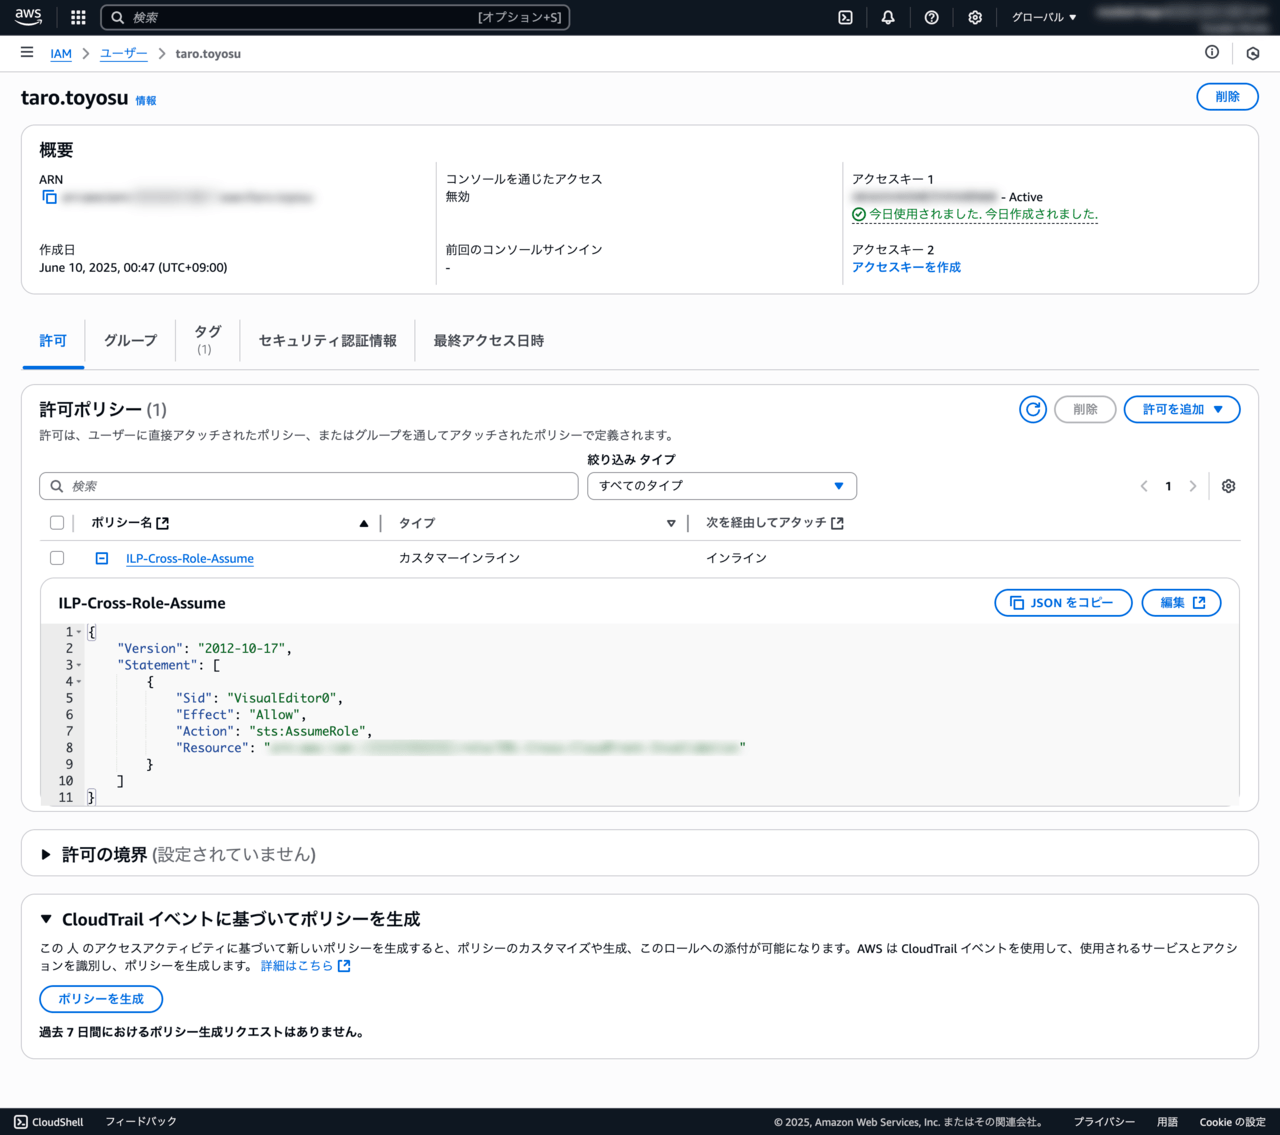Screen dimensions: 1280x1135
Task: Open the Add permissions dropdown
Action: [1182, 409]
